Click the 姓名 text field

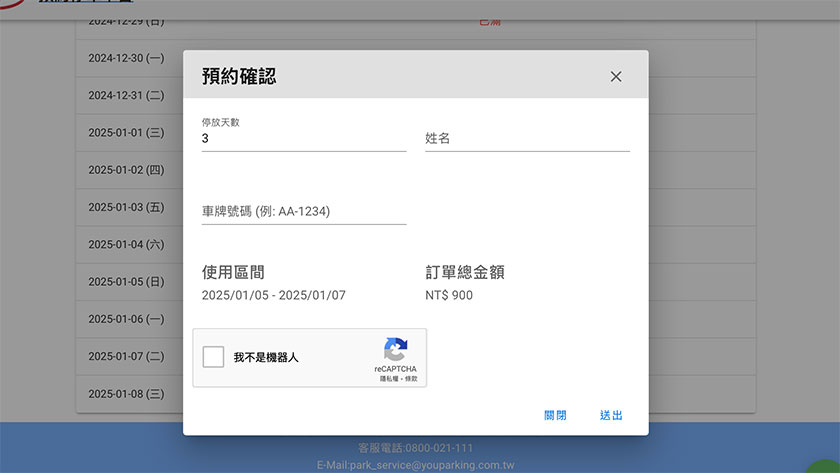click(527, 139)
